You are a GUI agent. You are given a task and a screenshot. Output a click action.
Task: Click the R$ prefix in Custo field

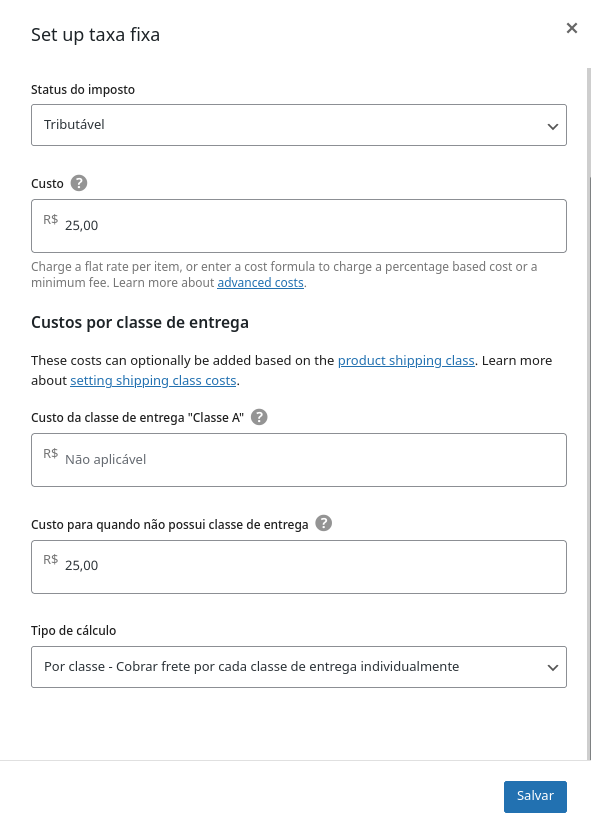50,219
